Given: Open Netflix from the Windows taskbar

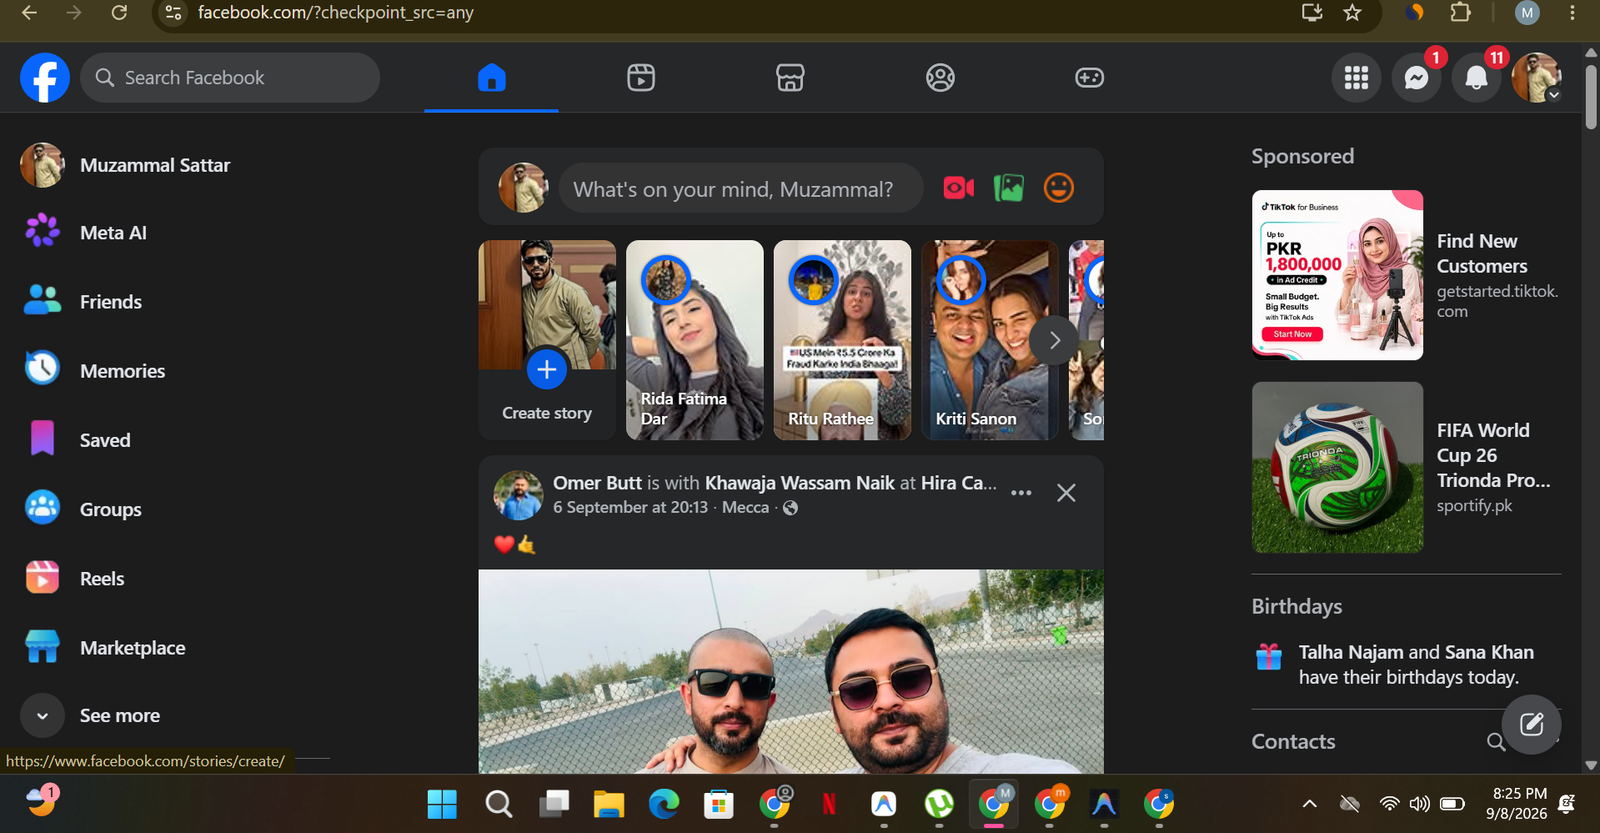Looking at the screenshot, I should coord(829,804).
